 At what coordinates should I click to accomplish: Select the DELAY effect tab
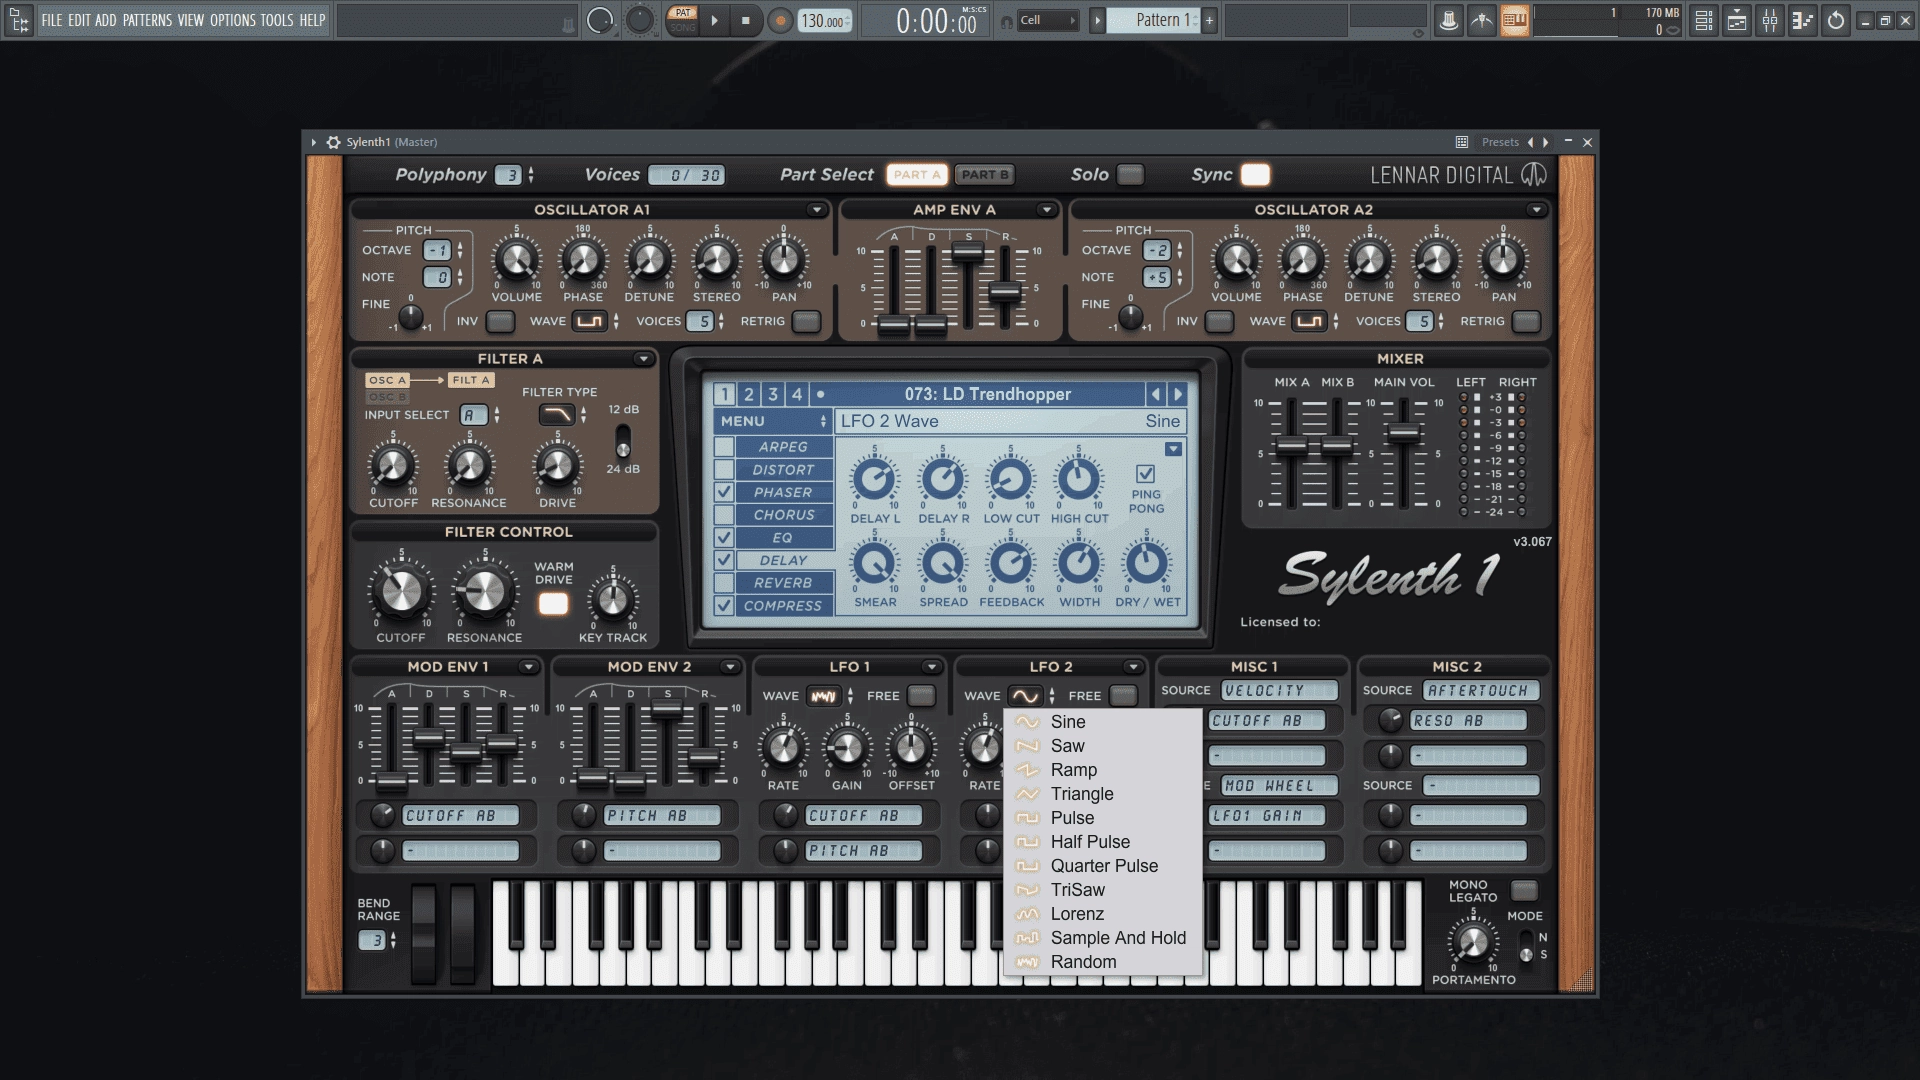pyautogui.click(x=783, y=561)
